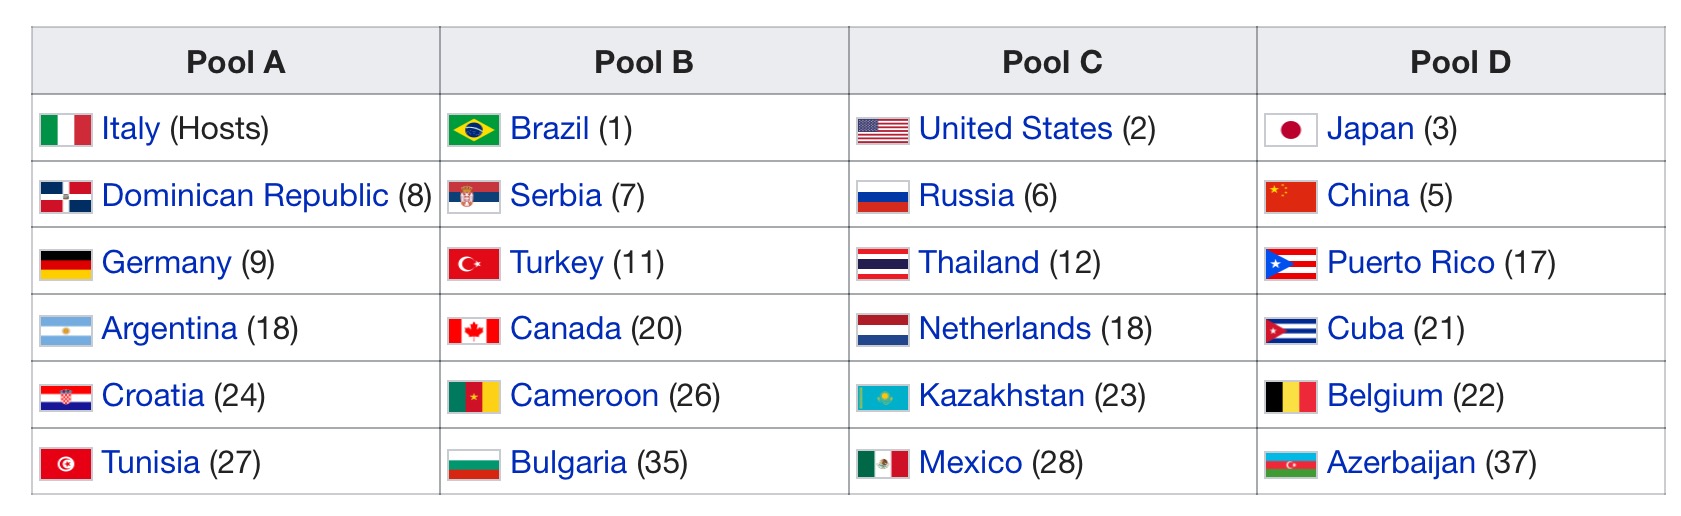Select the Pool A column header
The width and height of the screenshot is (1681, 516).
pyautogui.click(x=236, y=62)
